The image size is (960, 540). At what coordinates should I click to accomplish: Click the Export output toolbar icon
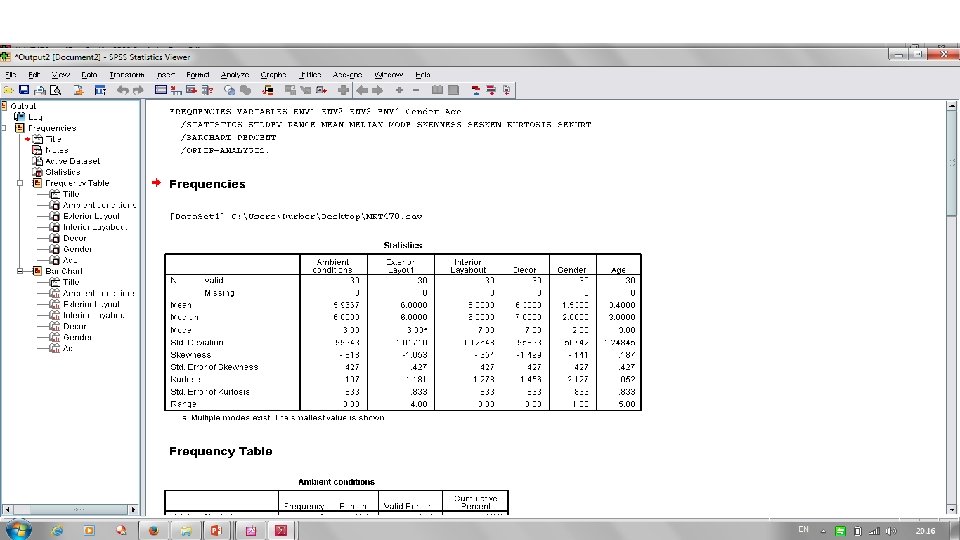[x=78, y=90]
